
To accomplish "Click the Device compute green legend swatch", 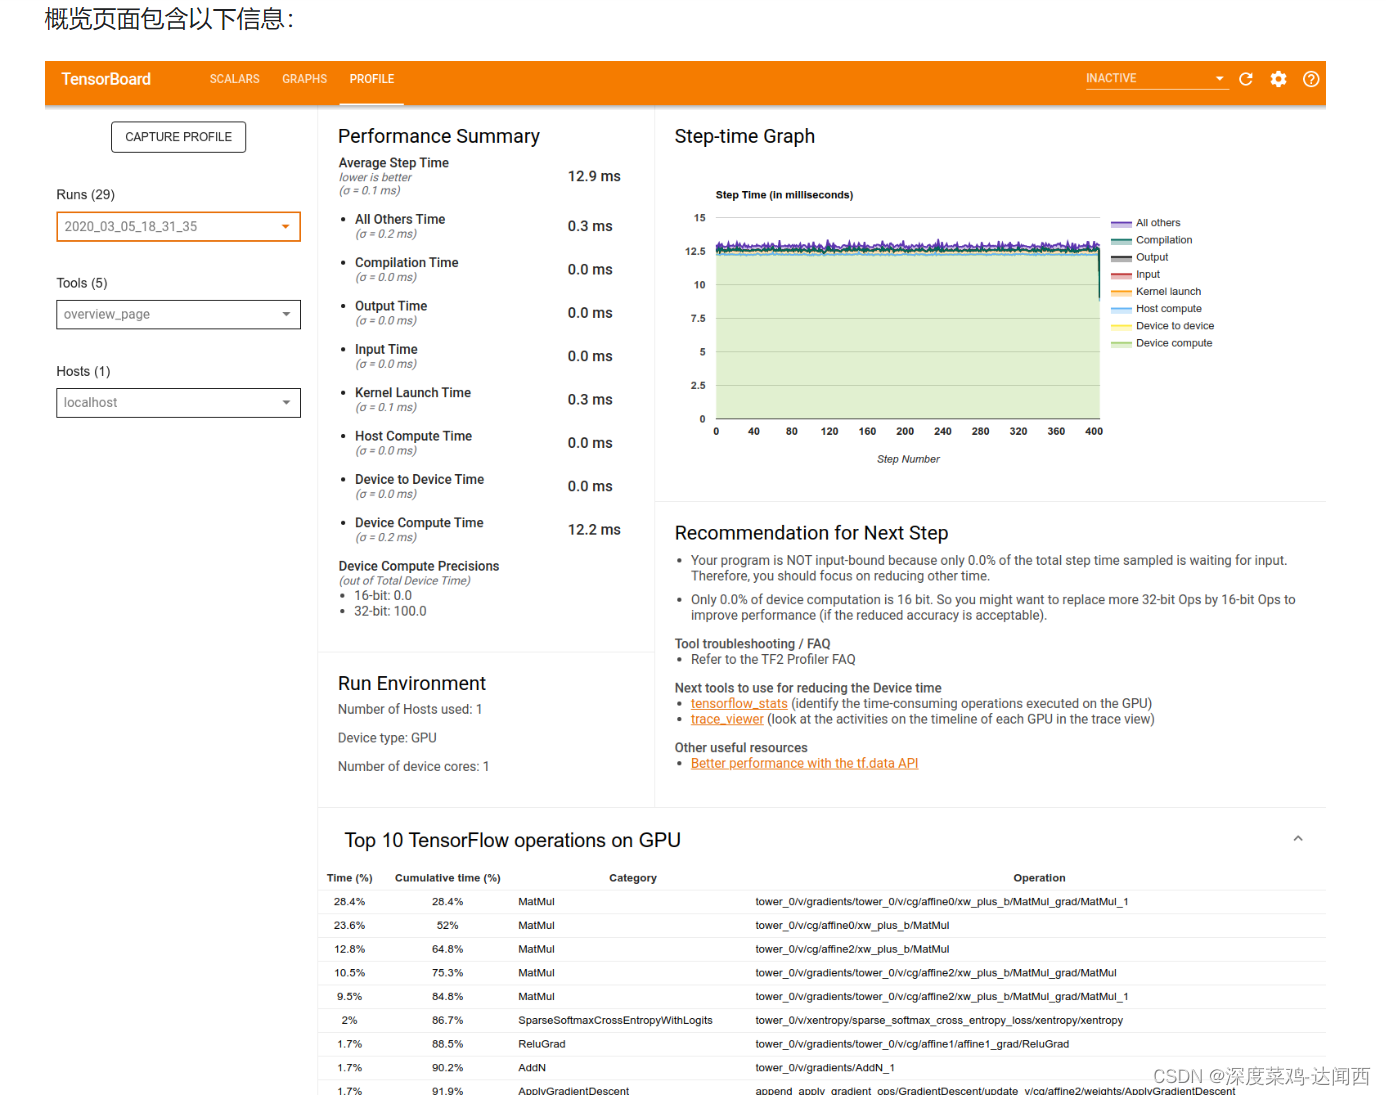I will pos(1121,343).
